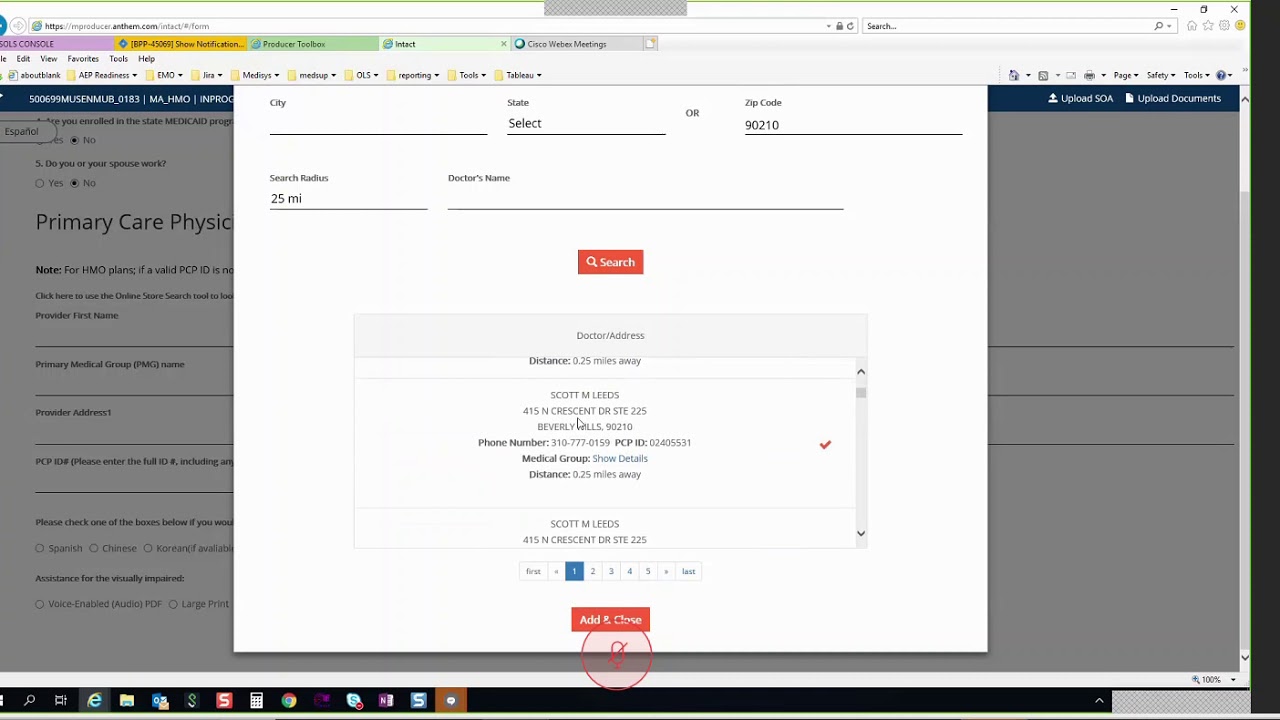Click Show Details medical group link
The width and height of the screenshot is (1280, 720).
620,458
